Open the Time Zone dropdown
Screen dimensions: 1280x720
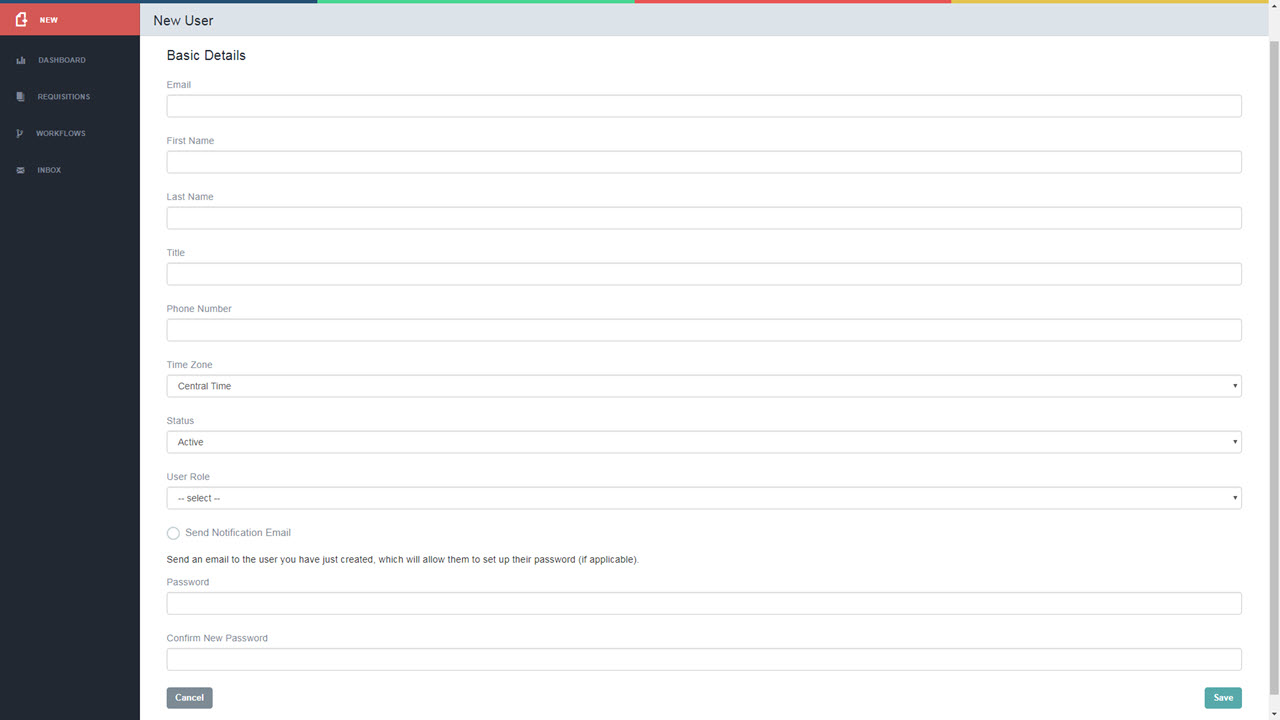pos(704,386)
